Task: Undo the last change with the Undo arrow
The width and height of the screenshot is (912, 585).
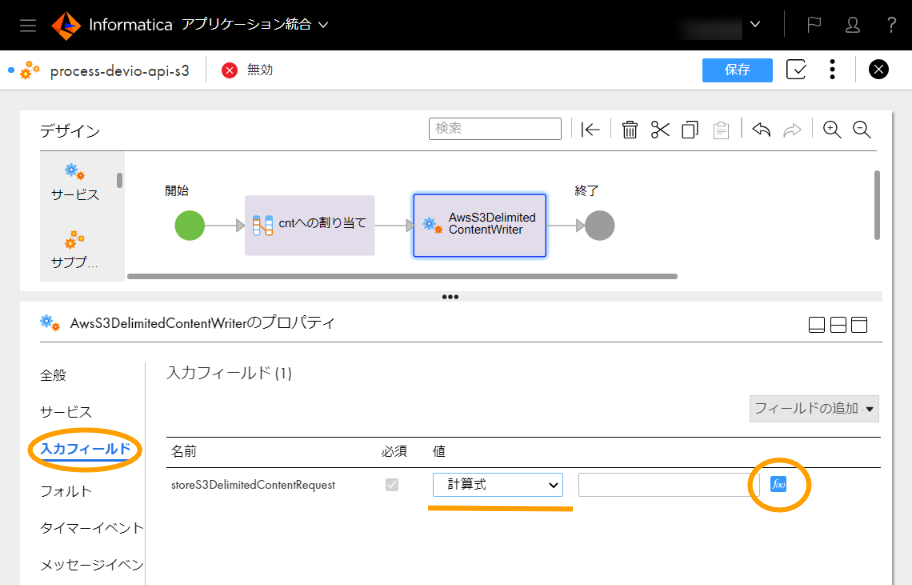Action: 762,128
